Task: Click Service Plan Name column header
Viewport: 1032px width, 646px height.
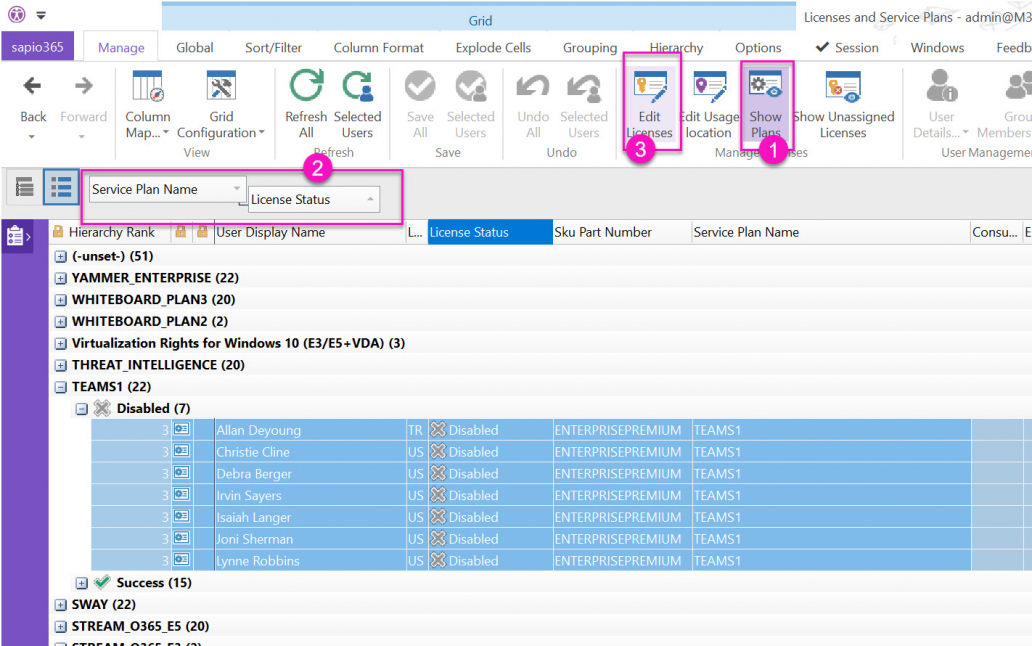Action: pyautogui.click(x=831, y=232)
